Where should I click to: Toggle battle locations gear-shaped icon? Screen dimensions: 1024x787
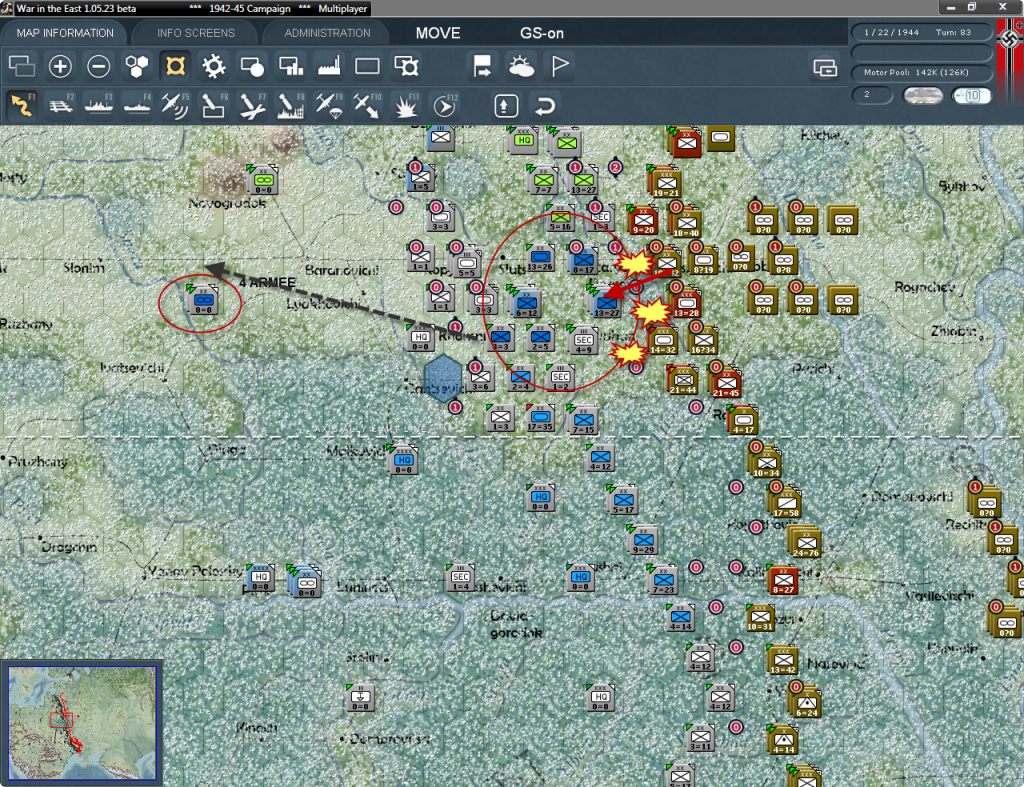click(x=214, y=66)
